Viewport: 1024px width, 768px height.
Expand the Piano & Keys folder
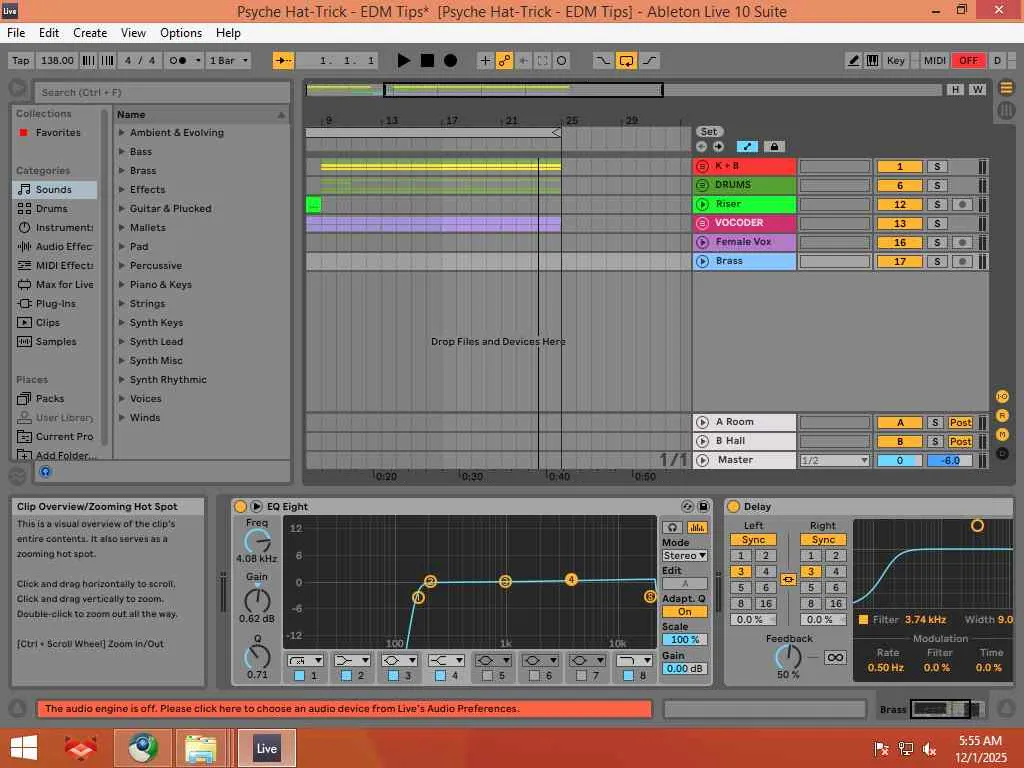coord(121,284)
